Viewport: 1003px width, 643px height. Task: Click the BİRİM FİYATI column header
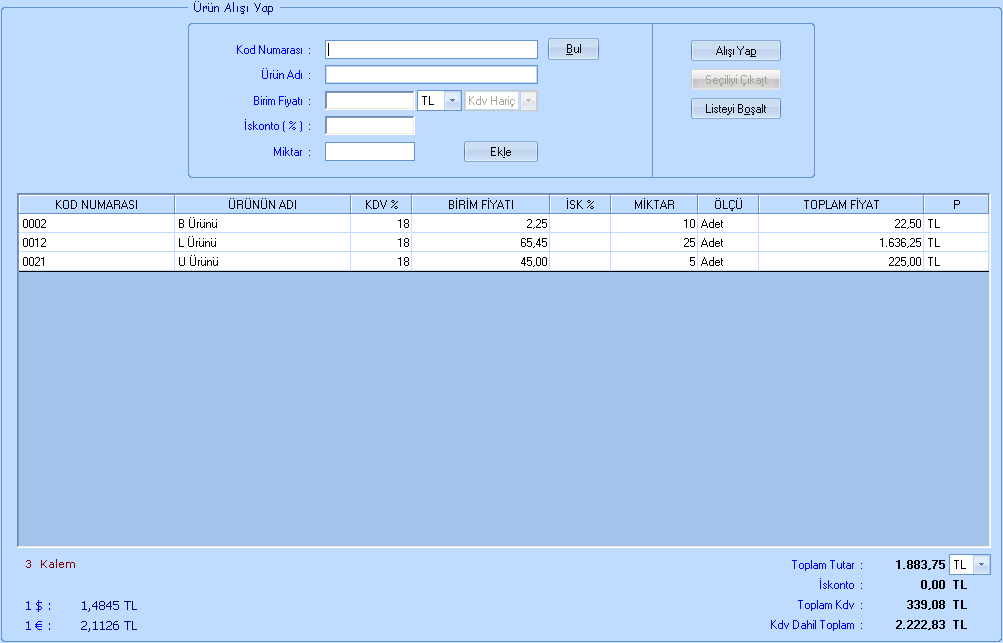(480, 204)
